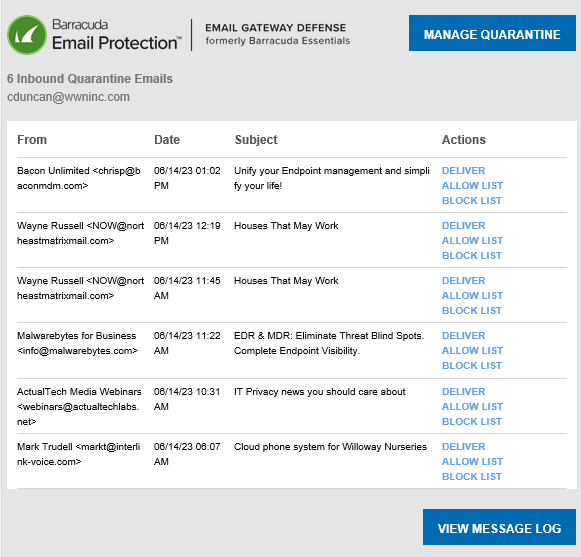The width and height of the screenshot is (581, 557).
Task: Click the From column header
Action: (32, 140)
